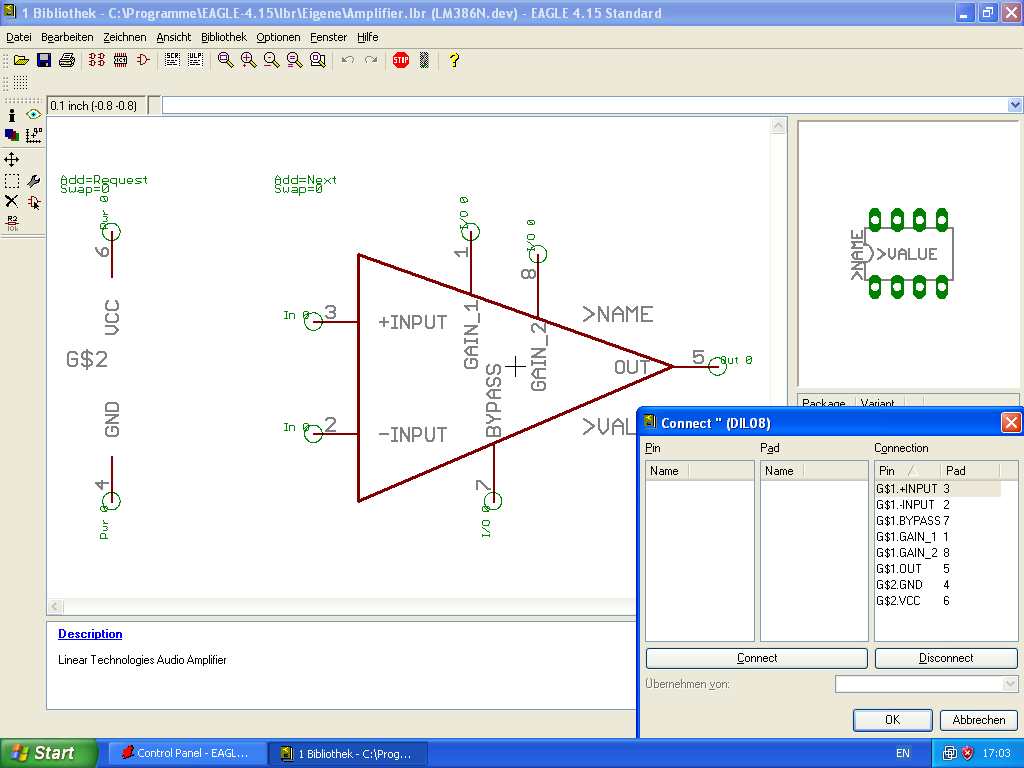Click the horizontal scrollbar left arrow
This screenshot has width=1024, height=768.
pyautogui.click(x=56, y=607)
